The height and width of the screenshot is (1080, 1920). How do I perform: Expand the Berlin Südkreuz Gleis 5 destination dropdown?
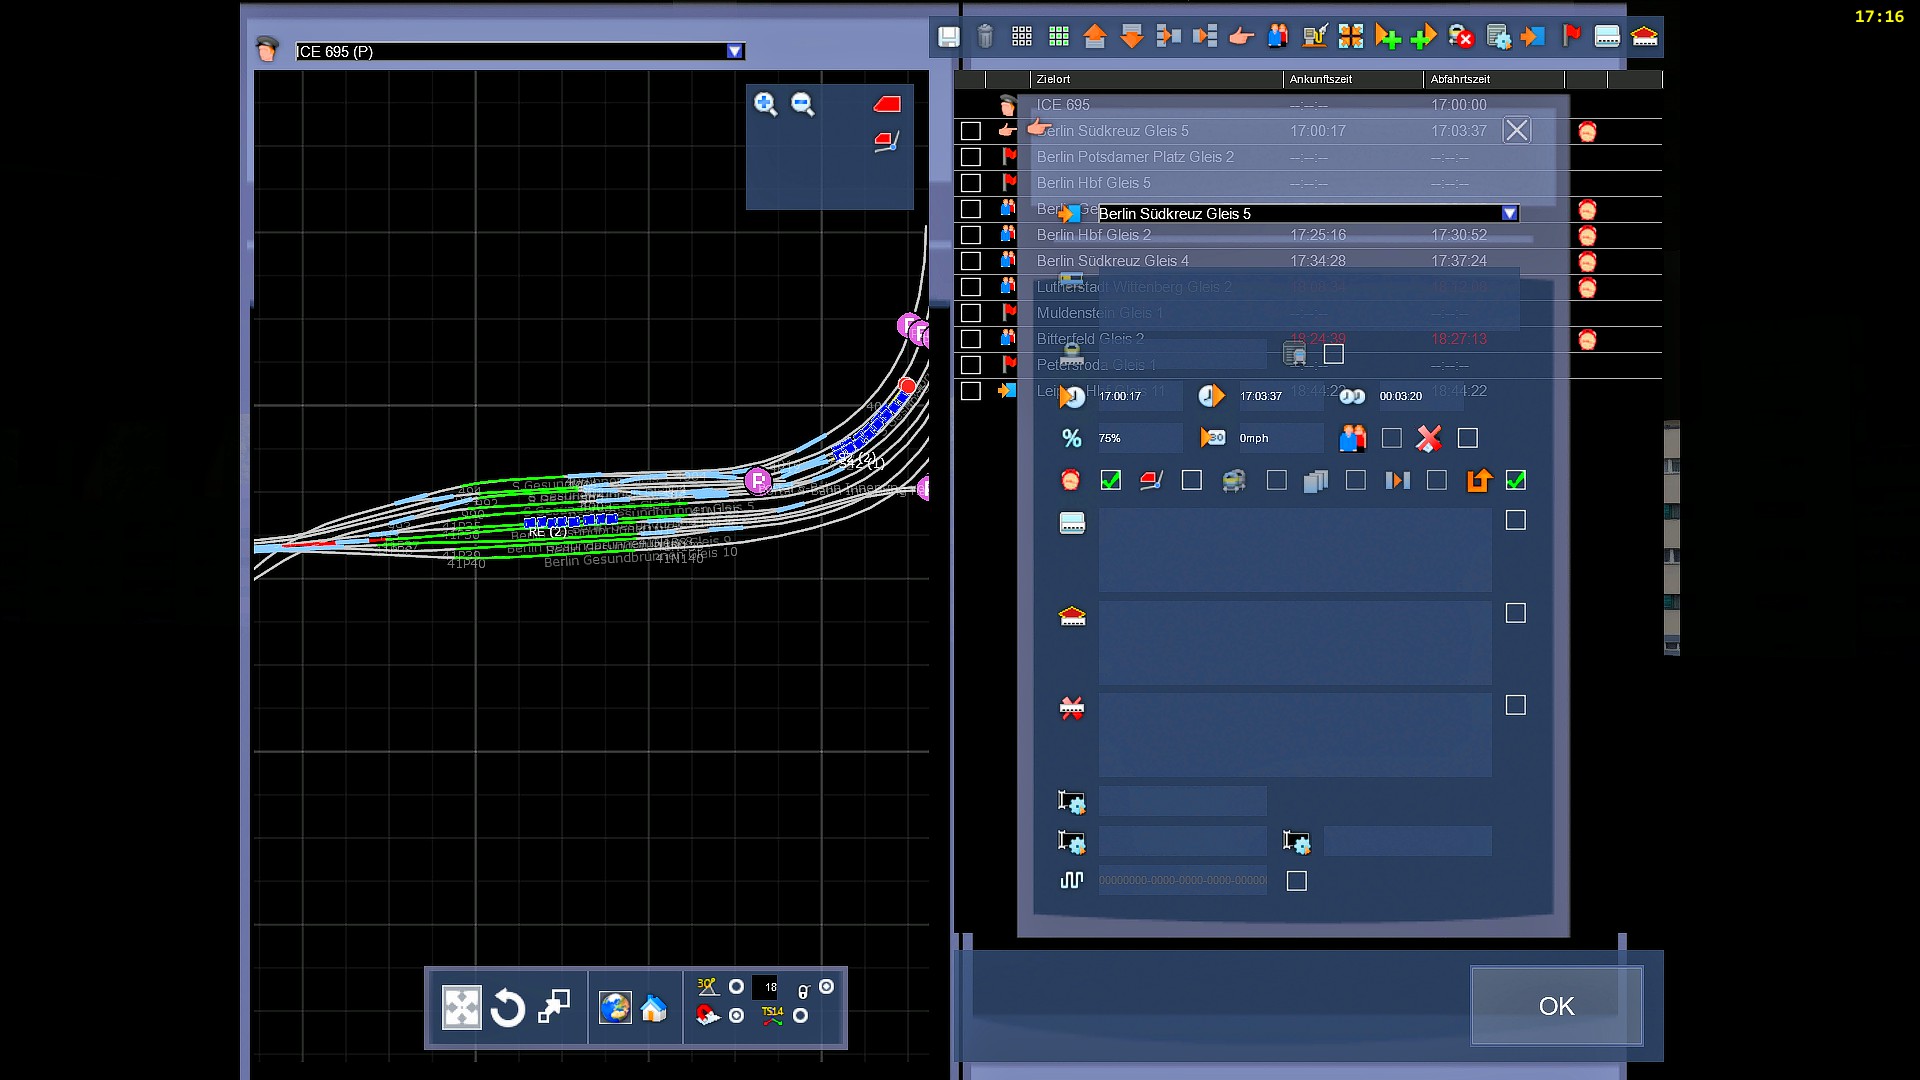click(x=1509, y=214)
